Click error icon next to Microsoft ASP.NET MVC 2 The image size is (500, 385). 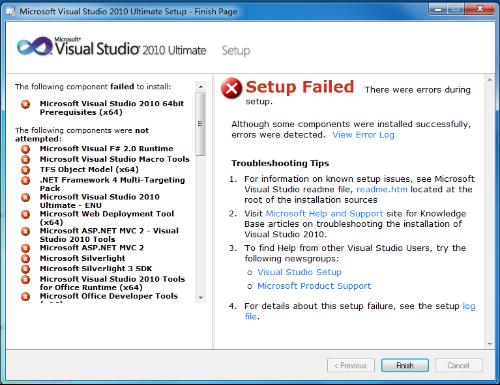[x=25, y=248]
